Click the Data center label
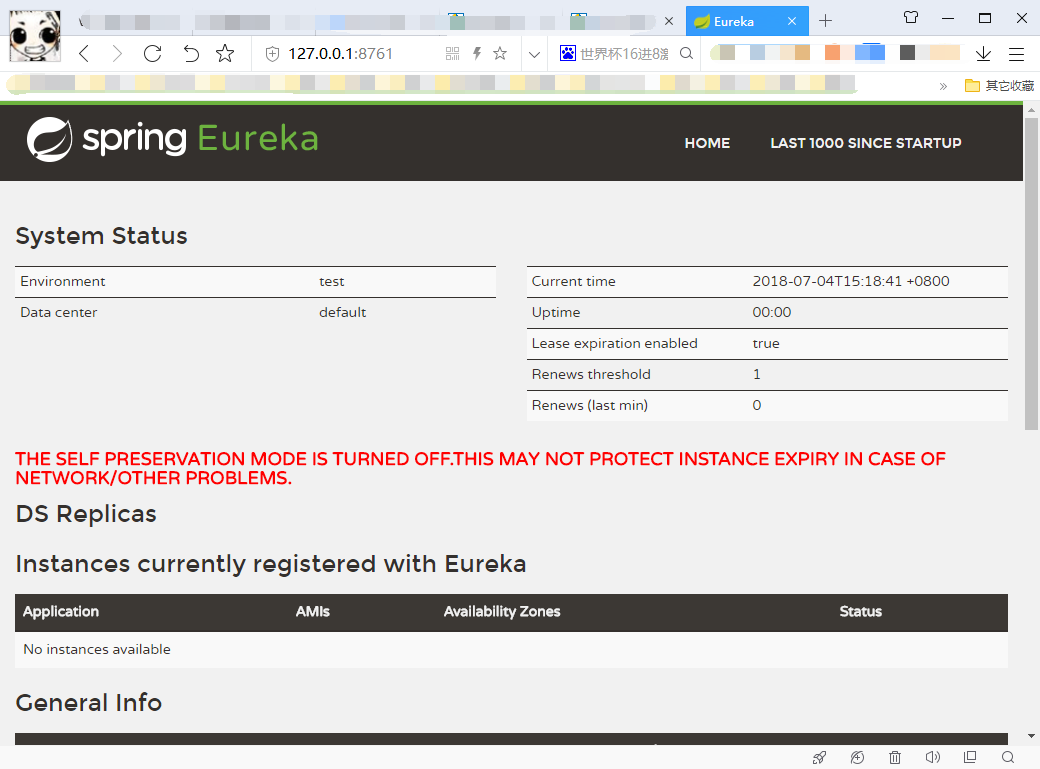 pyautogui.click(x=58, y=313)
